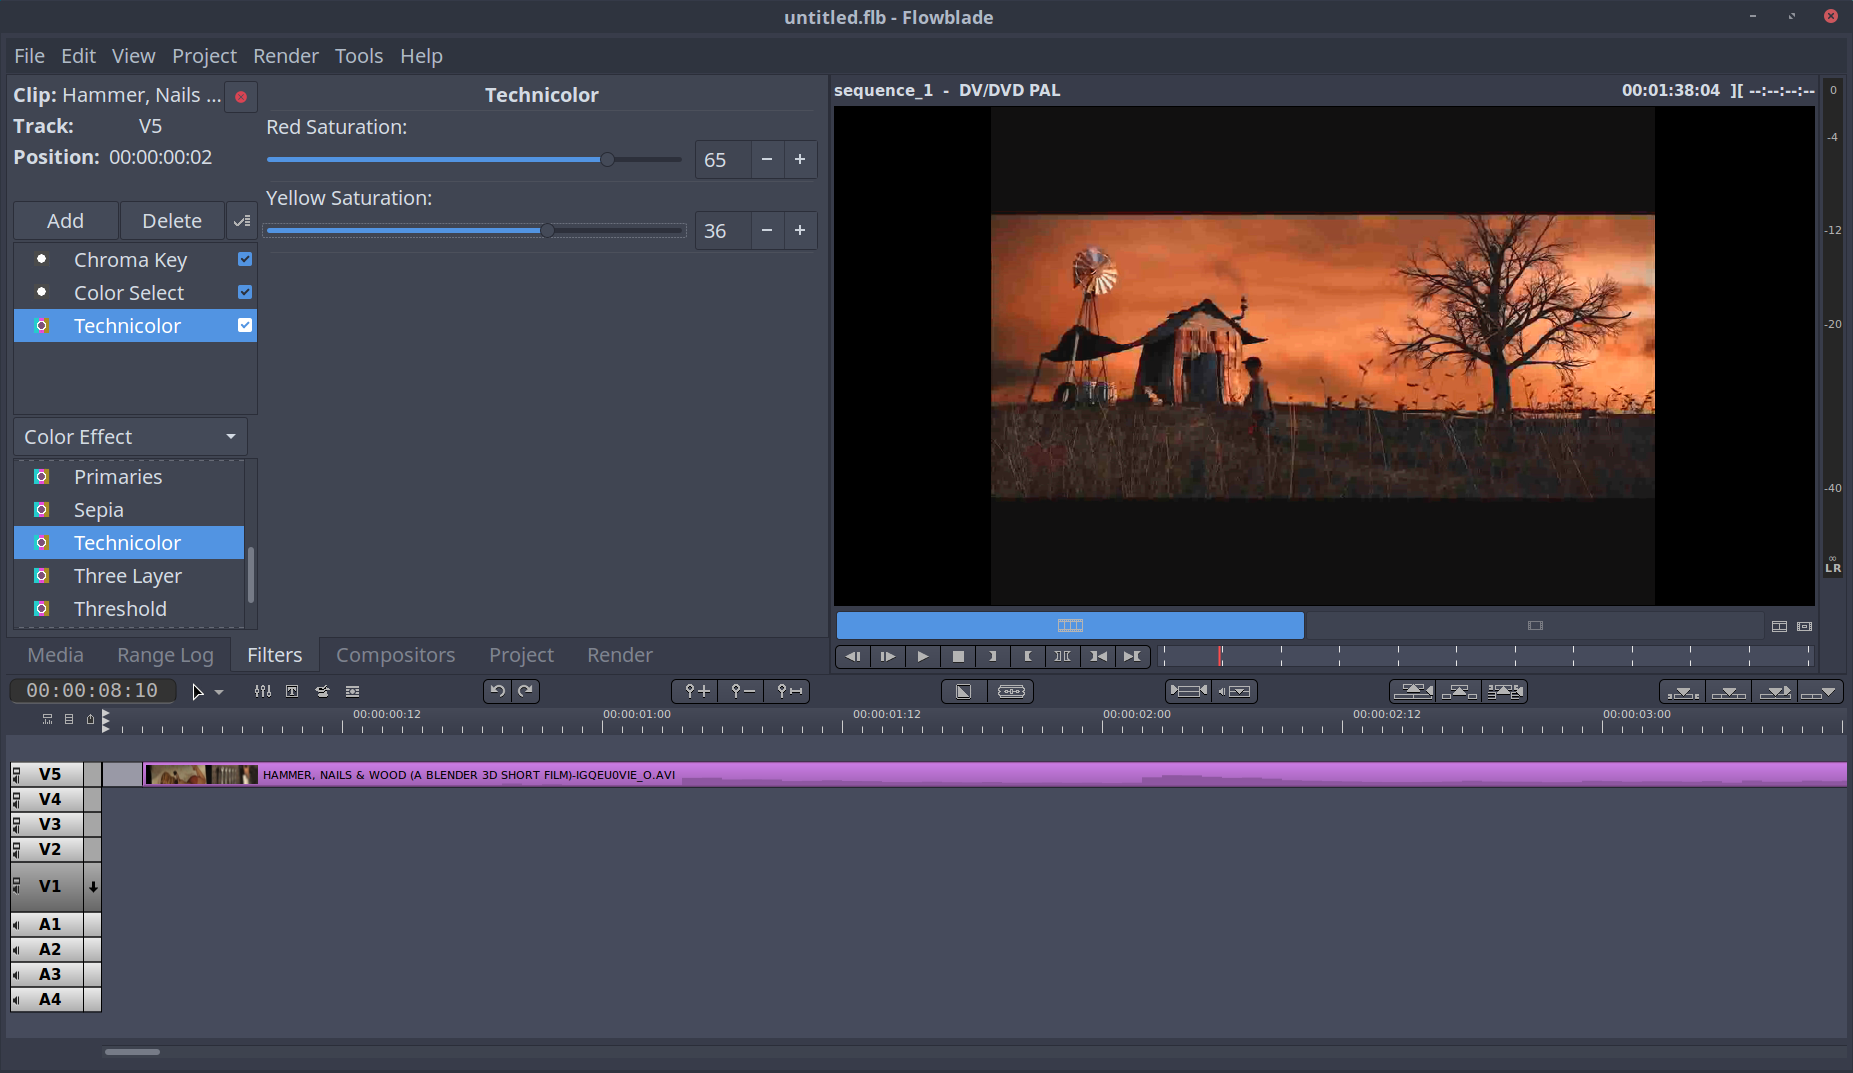Click the timeline timecode display 00:00:08:10
The image size is (1853, 1073).
click(x=92, y=691)
